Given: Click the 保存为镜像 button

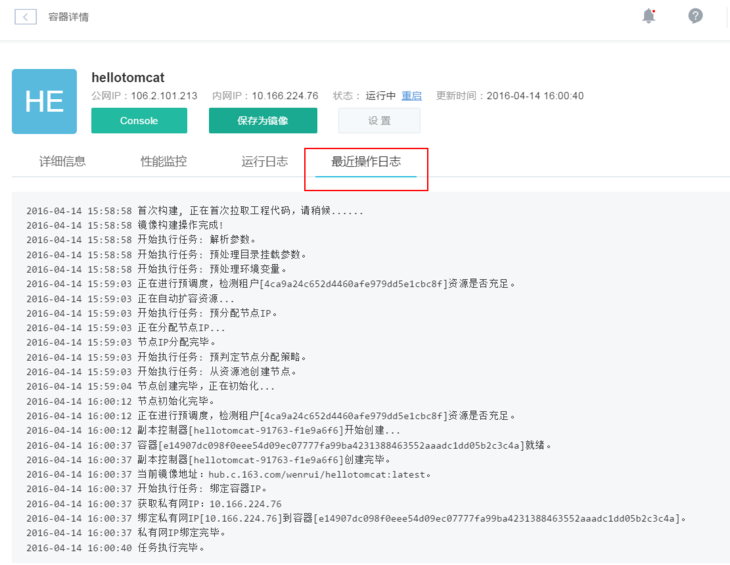Looking at the screenshot, I should click(262, 121).
